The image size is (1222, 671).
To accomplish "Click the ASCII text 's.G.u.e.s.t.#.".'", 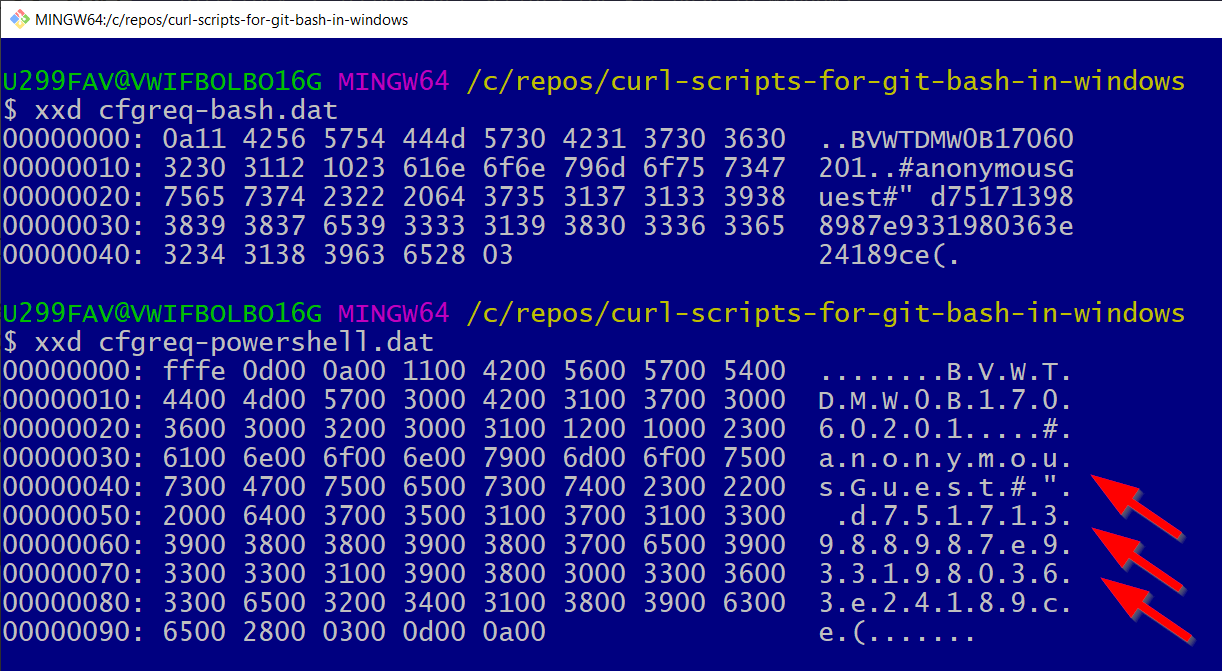I will coord(946,490).
